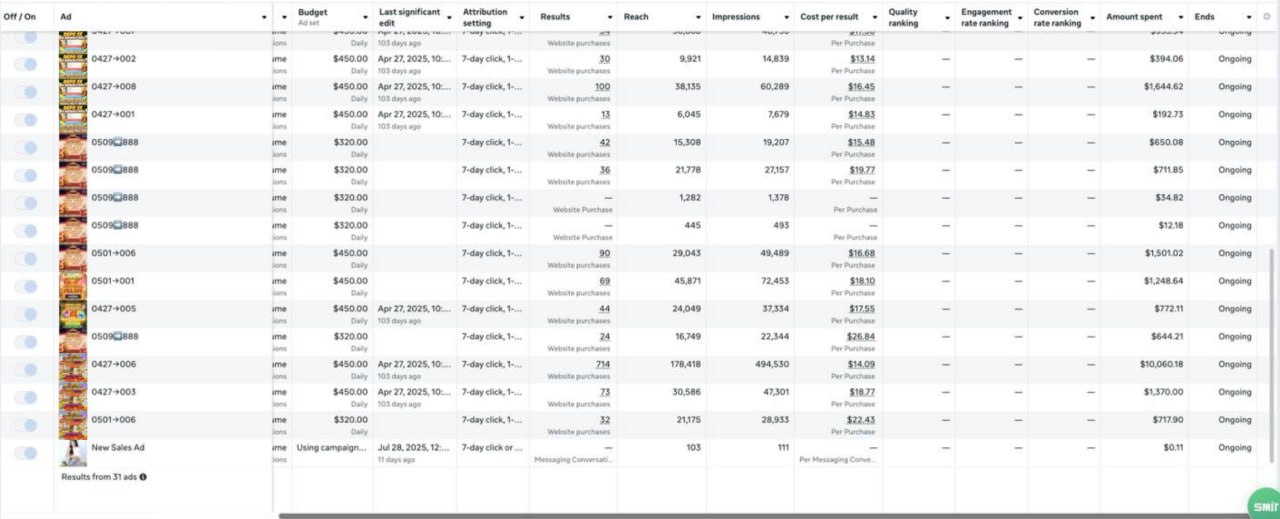Open the Results column dropdown arrow

tap(609, 17)
